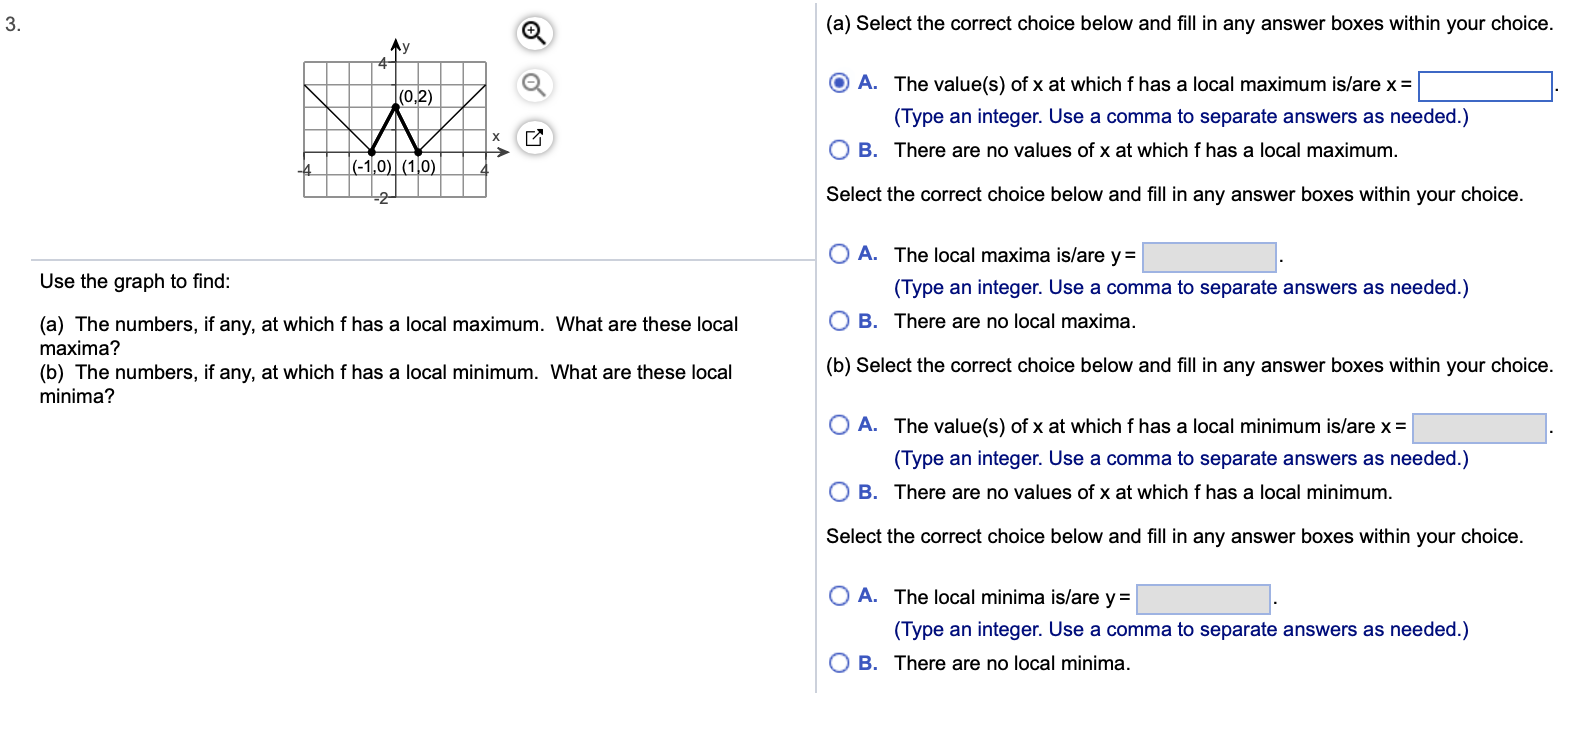1576x734 pixels.
Task: Click the x = answer box for local maximum
Action: click(x=1485, y=86)
